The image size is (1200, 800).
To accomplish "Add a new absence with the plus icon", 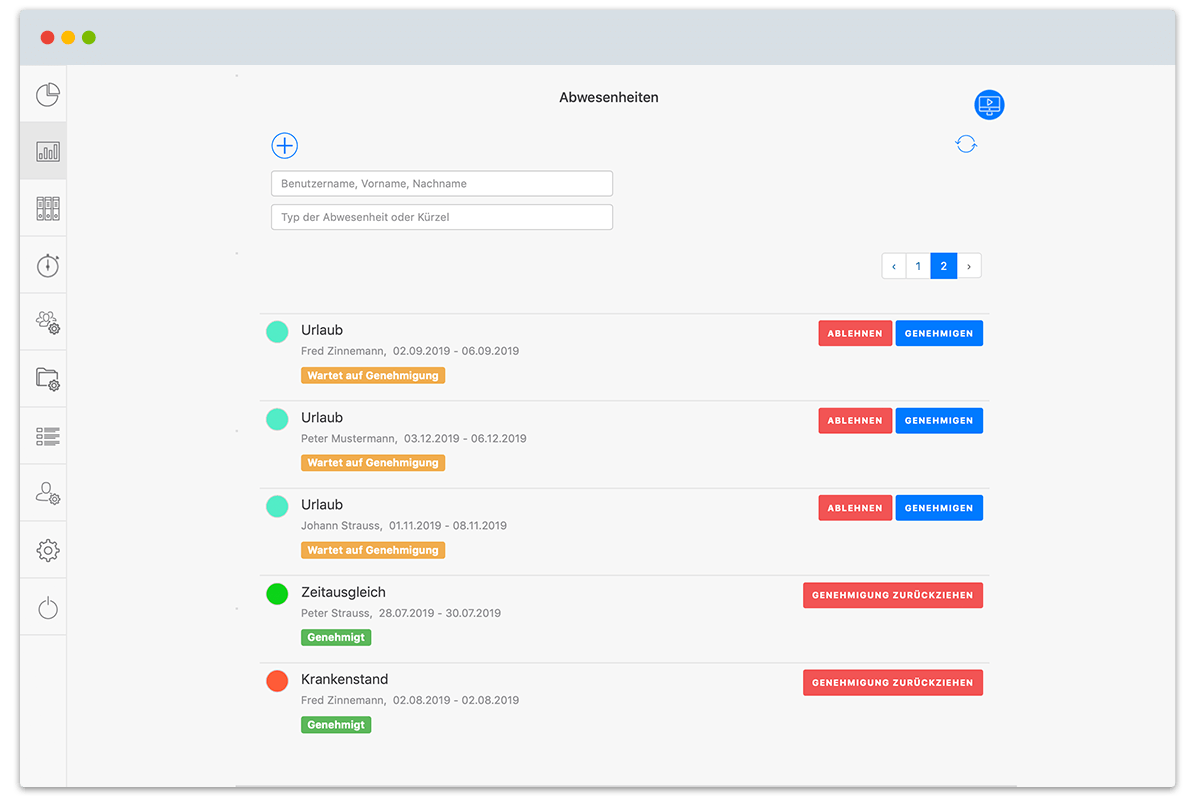I will click(x=284, y=145).
